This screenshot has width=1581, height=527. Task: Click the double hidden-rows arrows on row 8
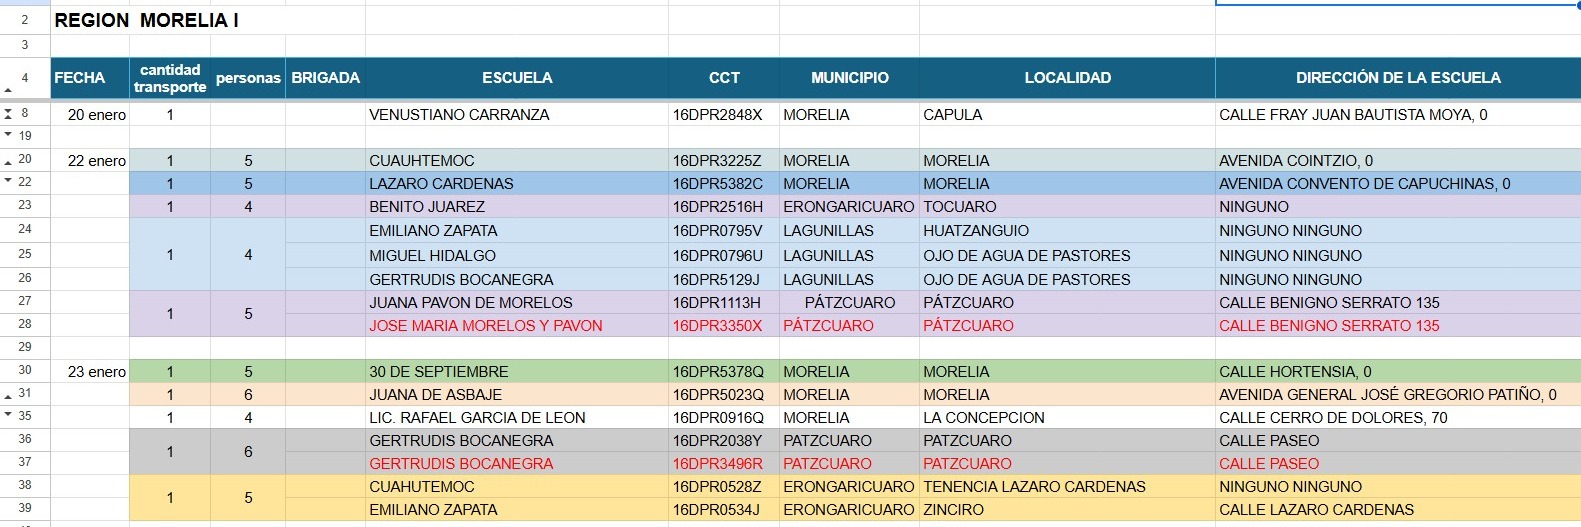[8, 114]
